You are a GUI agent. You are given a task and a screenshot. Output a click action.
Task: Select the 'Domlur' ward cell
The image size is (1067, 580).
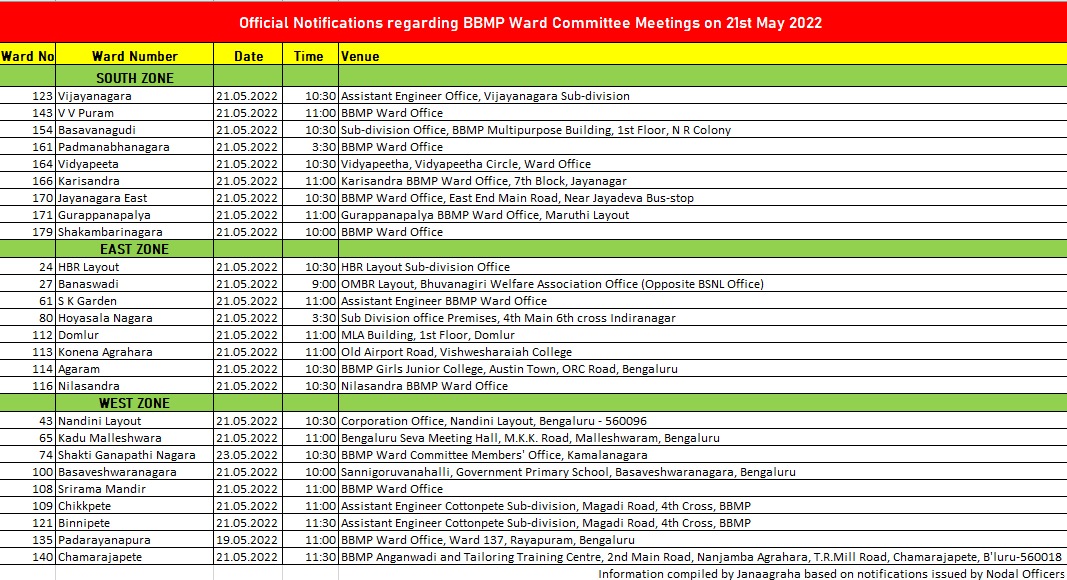[135, 335]
